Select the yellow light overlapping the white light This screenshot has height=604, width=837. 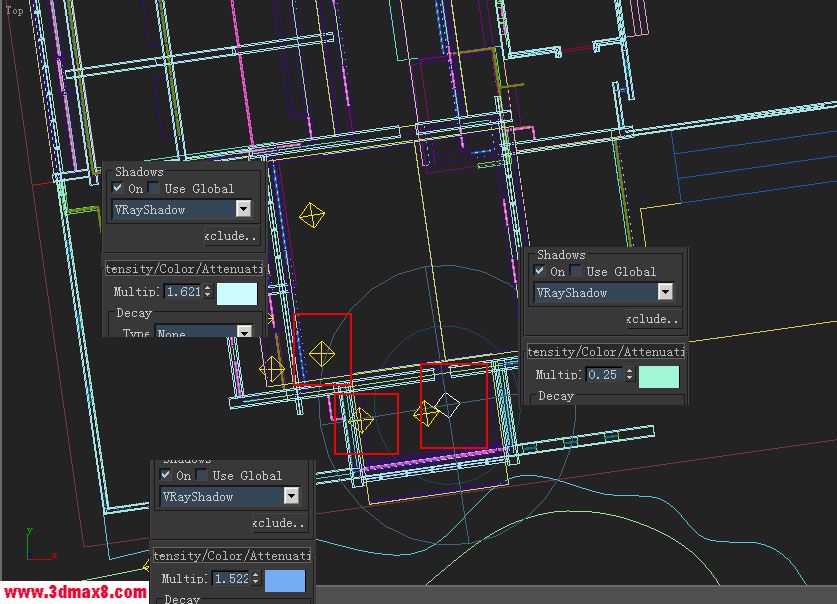pyautogui.click(x=426, y=414)
